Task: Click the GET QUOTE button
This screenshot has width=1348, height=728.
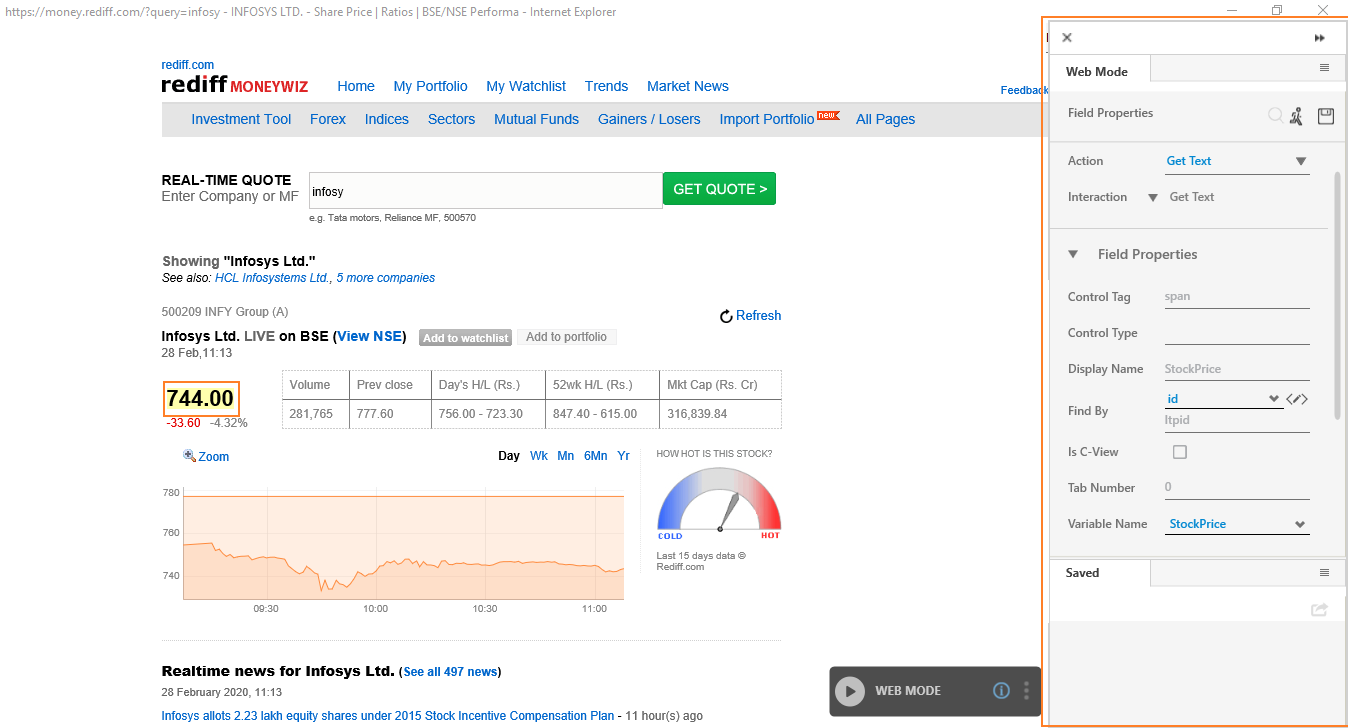Action: click(719, 189)
